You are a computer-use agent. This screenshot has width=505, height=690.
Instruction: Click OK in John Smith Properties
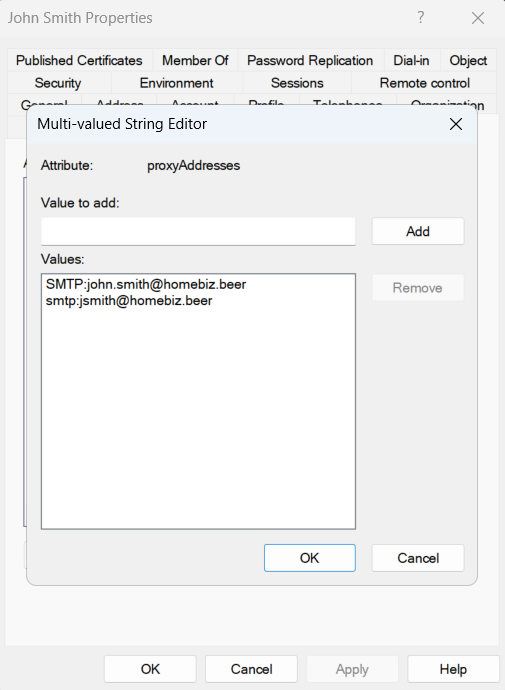150,669
